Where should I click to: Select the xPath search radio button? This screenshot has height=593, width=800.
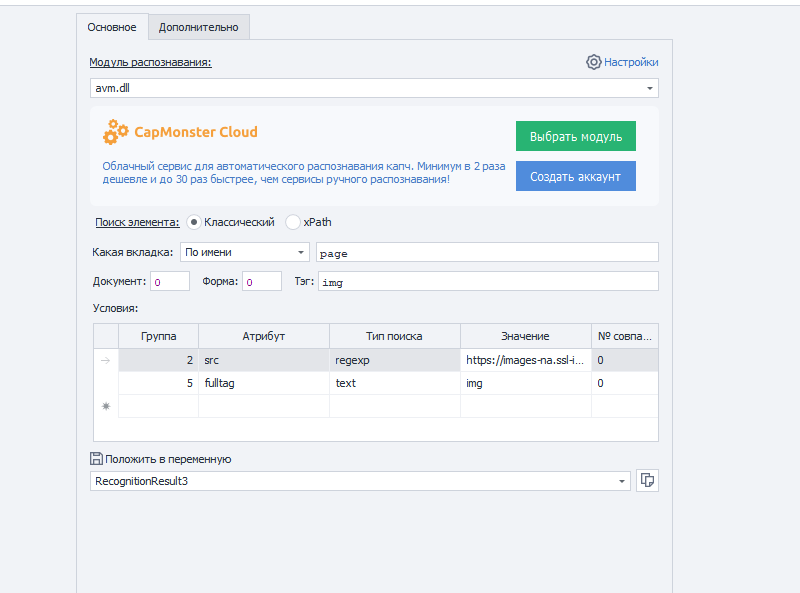293,222
